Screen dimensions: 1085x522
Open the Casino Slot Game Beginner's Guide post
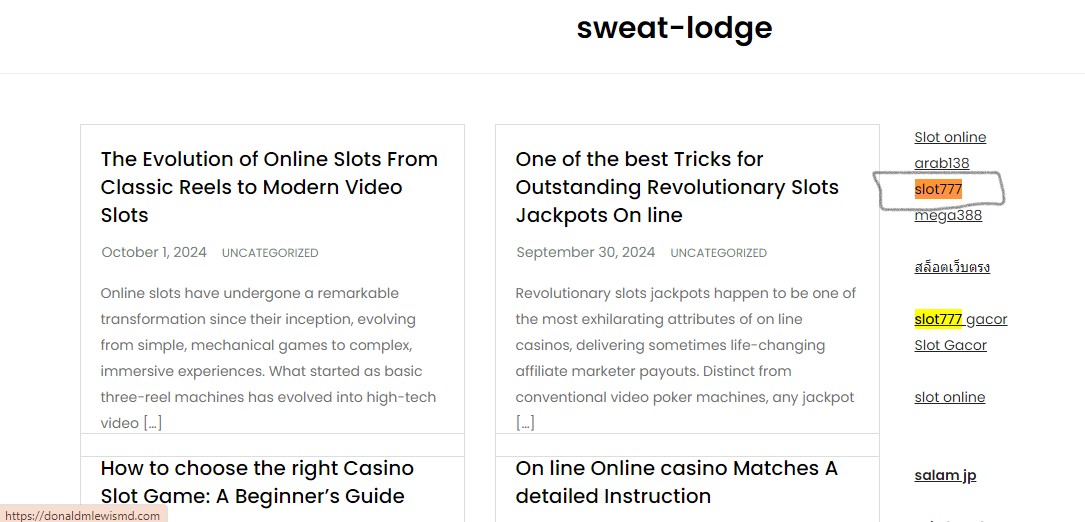(x=257, y=482)
